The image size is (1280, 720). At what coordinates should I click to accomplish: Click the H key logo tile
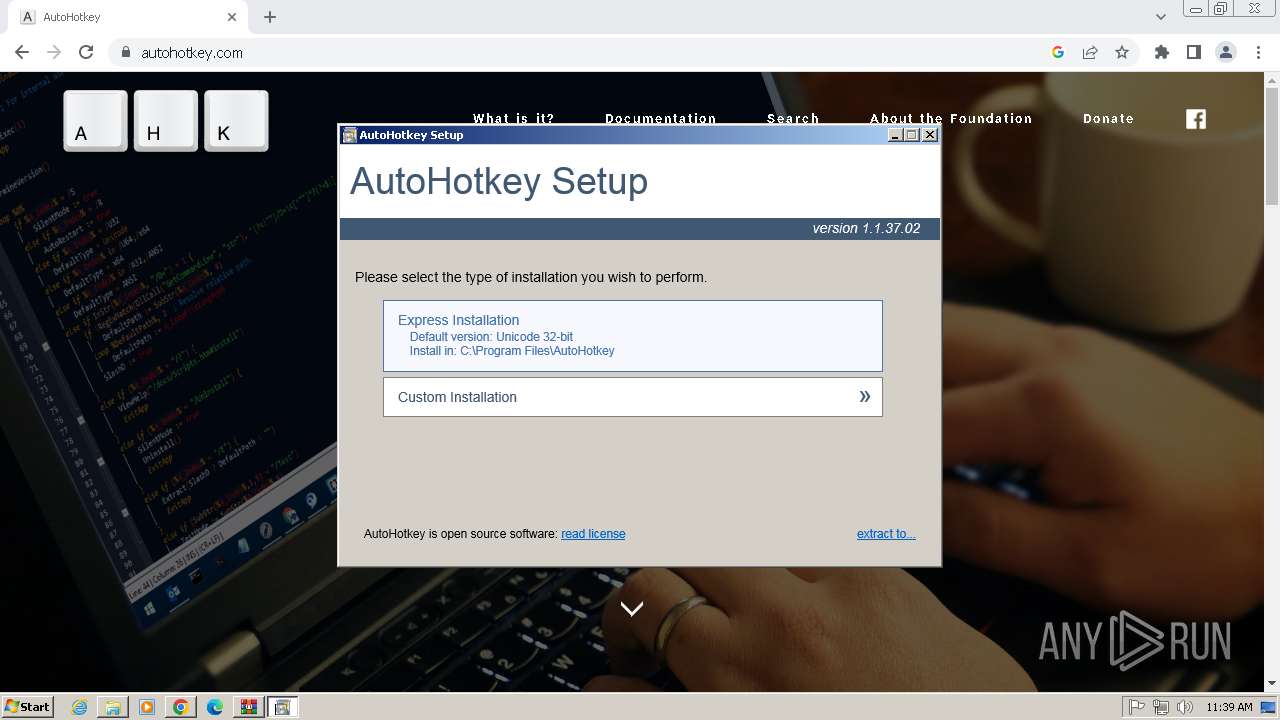click(x=166, y=121)
